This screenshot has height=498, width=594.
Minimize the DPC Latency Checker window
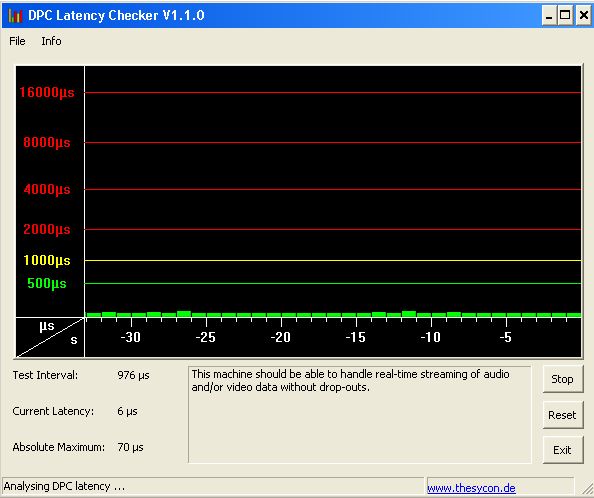pyautogui.click(x=548, y=16)
